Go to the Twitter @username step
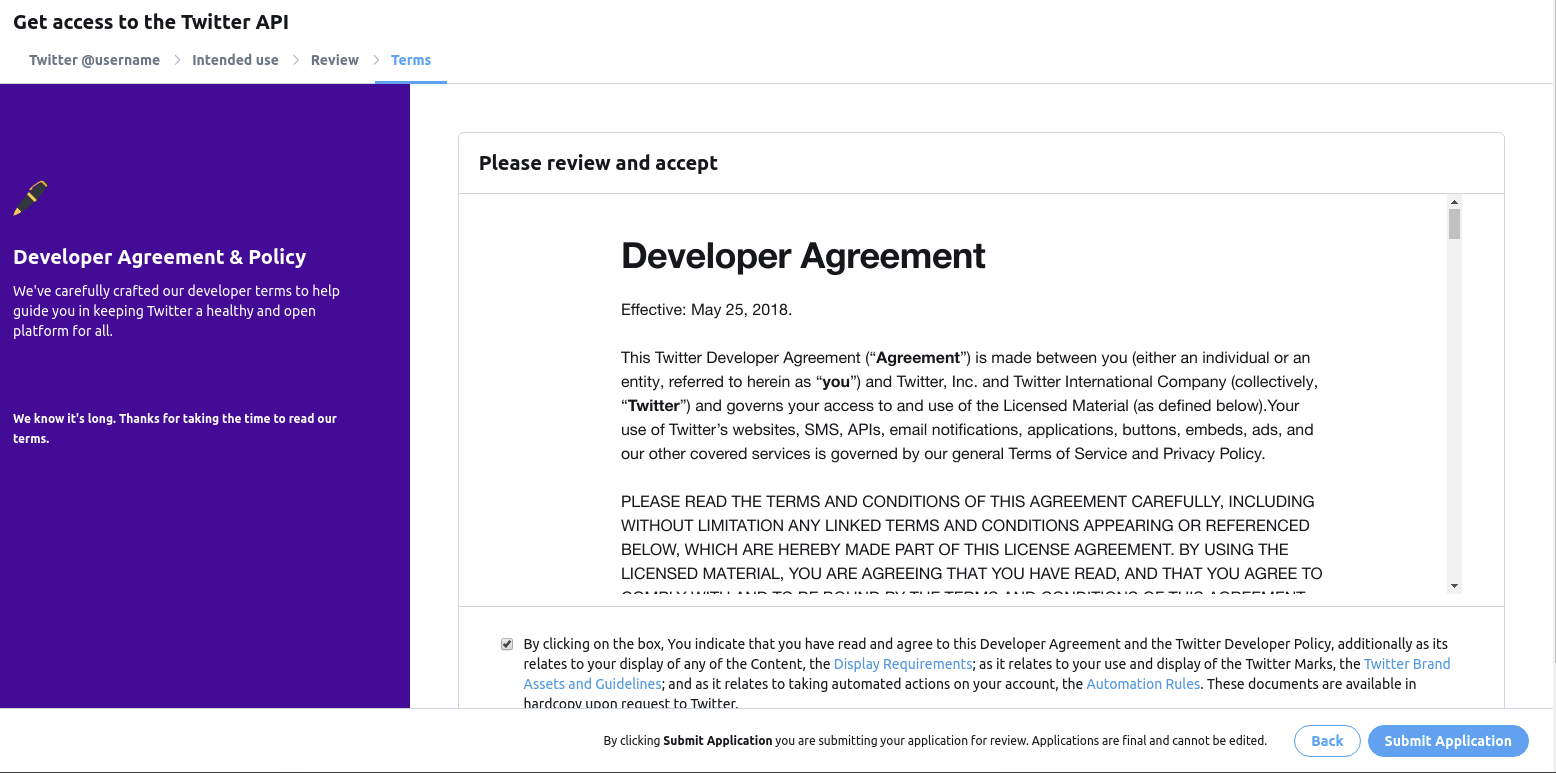This screenshot has width=1556, height=773. 94,60
